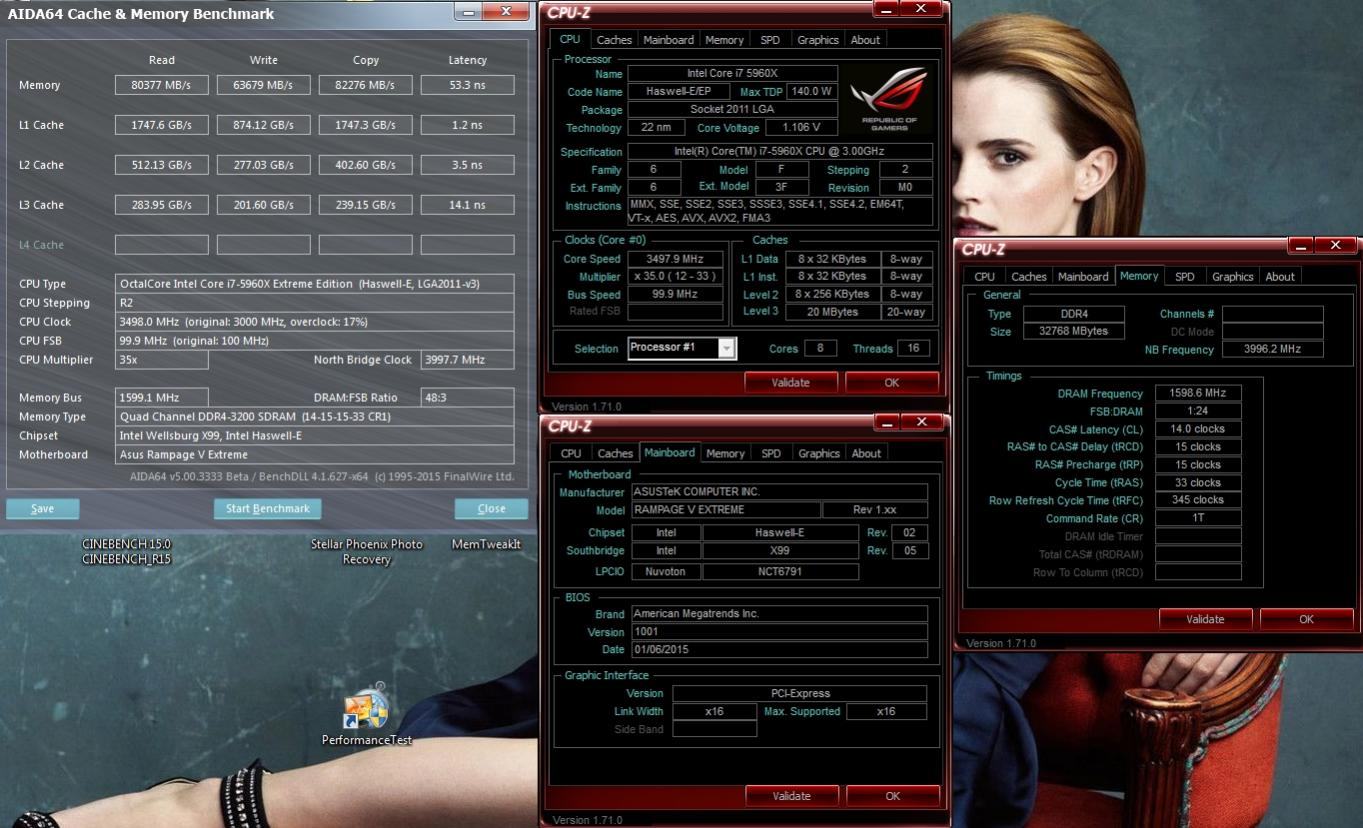Select the Motherboard Asus Rampage V Extreme field
Screen dimensions: 1363x828
click(x=315, y=455)
